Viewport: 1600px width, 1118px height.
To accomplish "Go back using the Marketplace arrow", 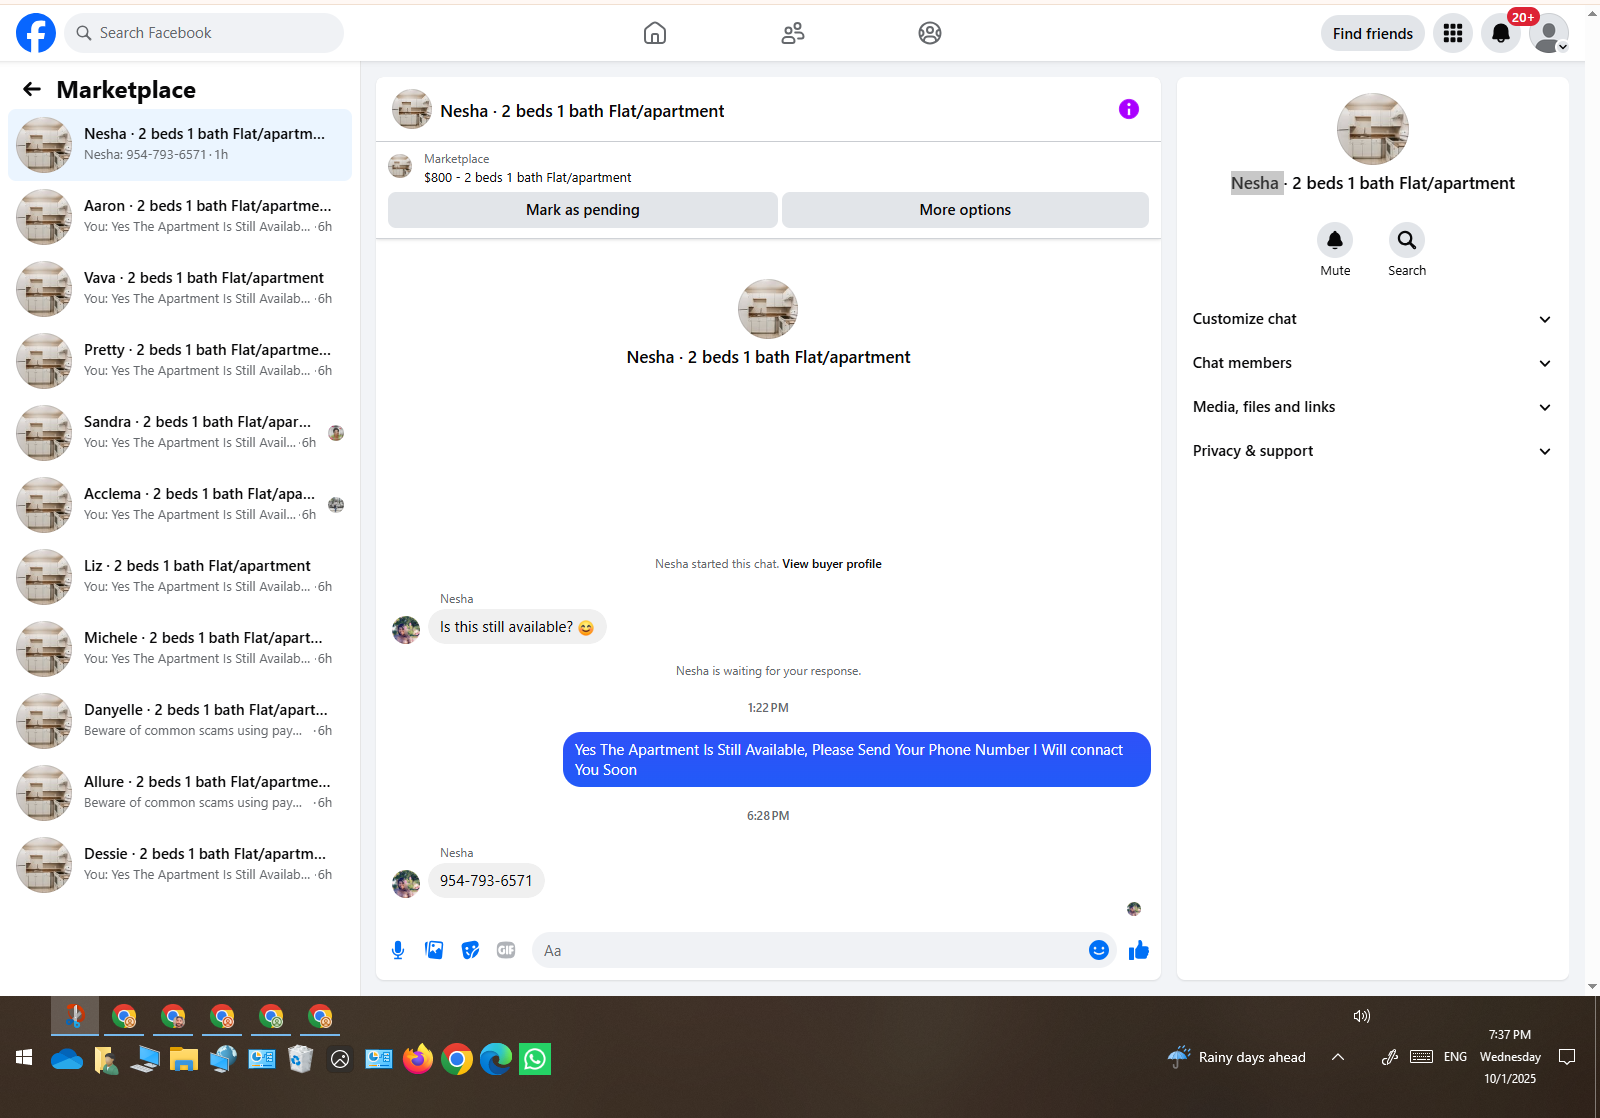I will point(32,90).
